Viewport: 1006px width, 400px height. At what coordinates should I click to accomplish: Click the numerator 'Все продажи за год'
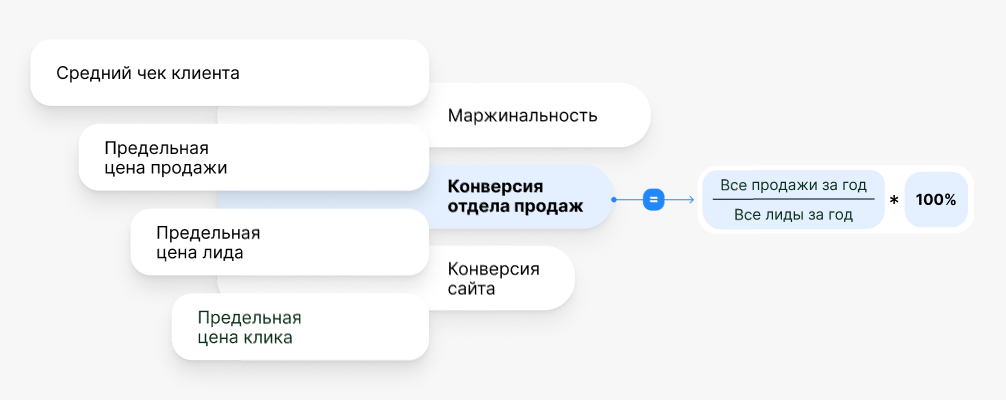click(x=793, y=185)
